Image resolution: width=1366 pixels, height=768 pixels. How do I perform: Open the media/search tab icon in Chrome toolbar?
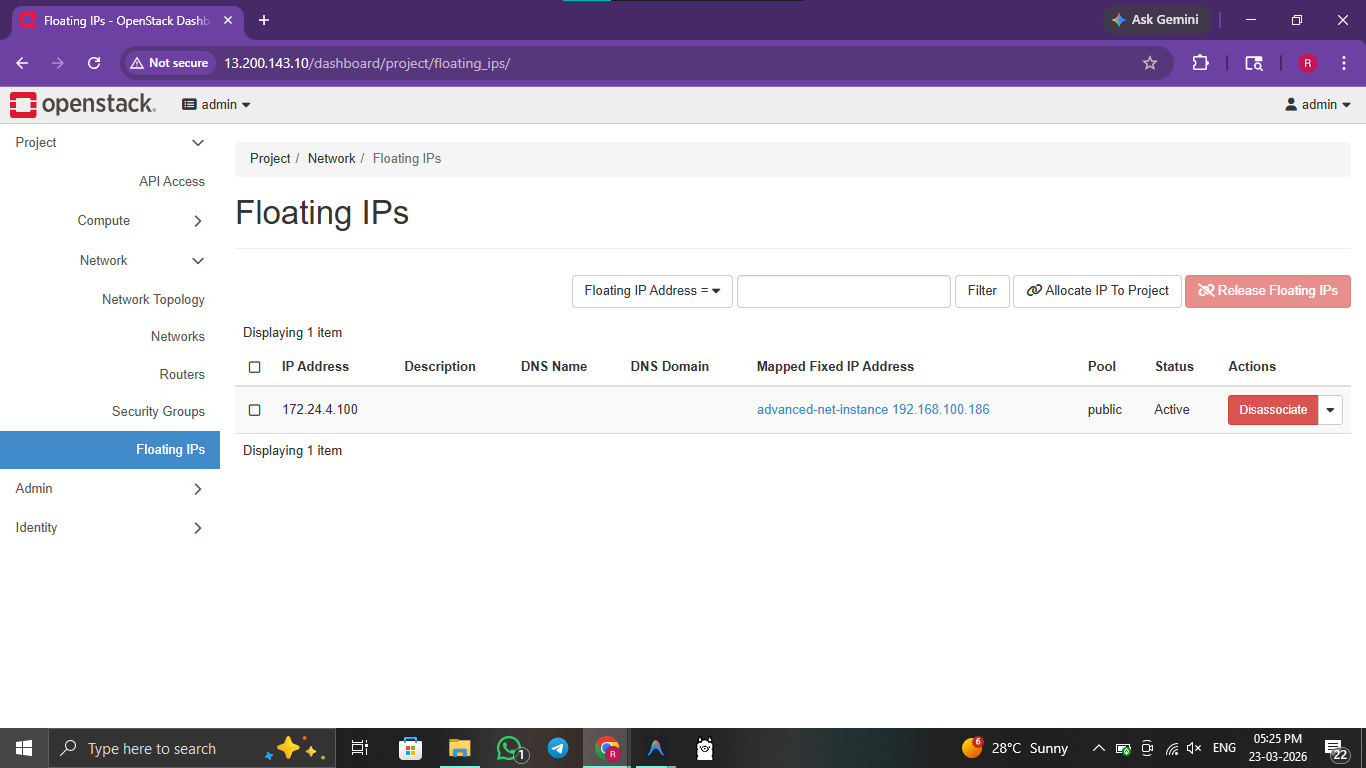(x=1253, y=63)
